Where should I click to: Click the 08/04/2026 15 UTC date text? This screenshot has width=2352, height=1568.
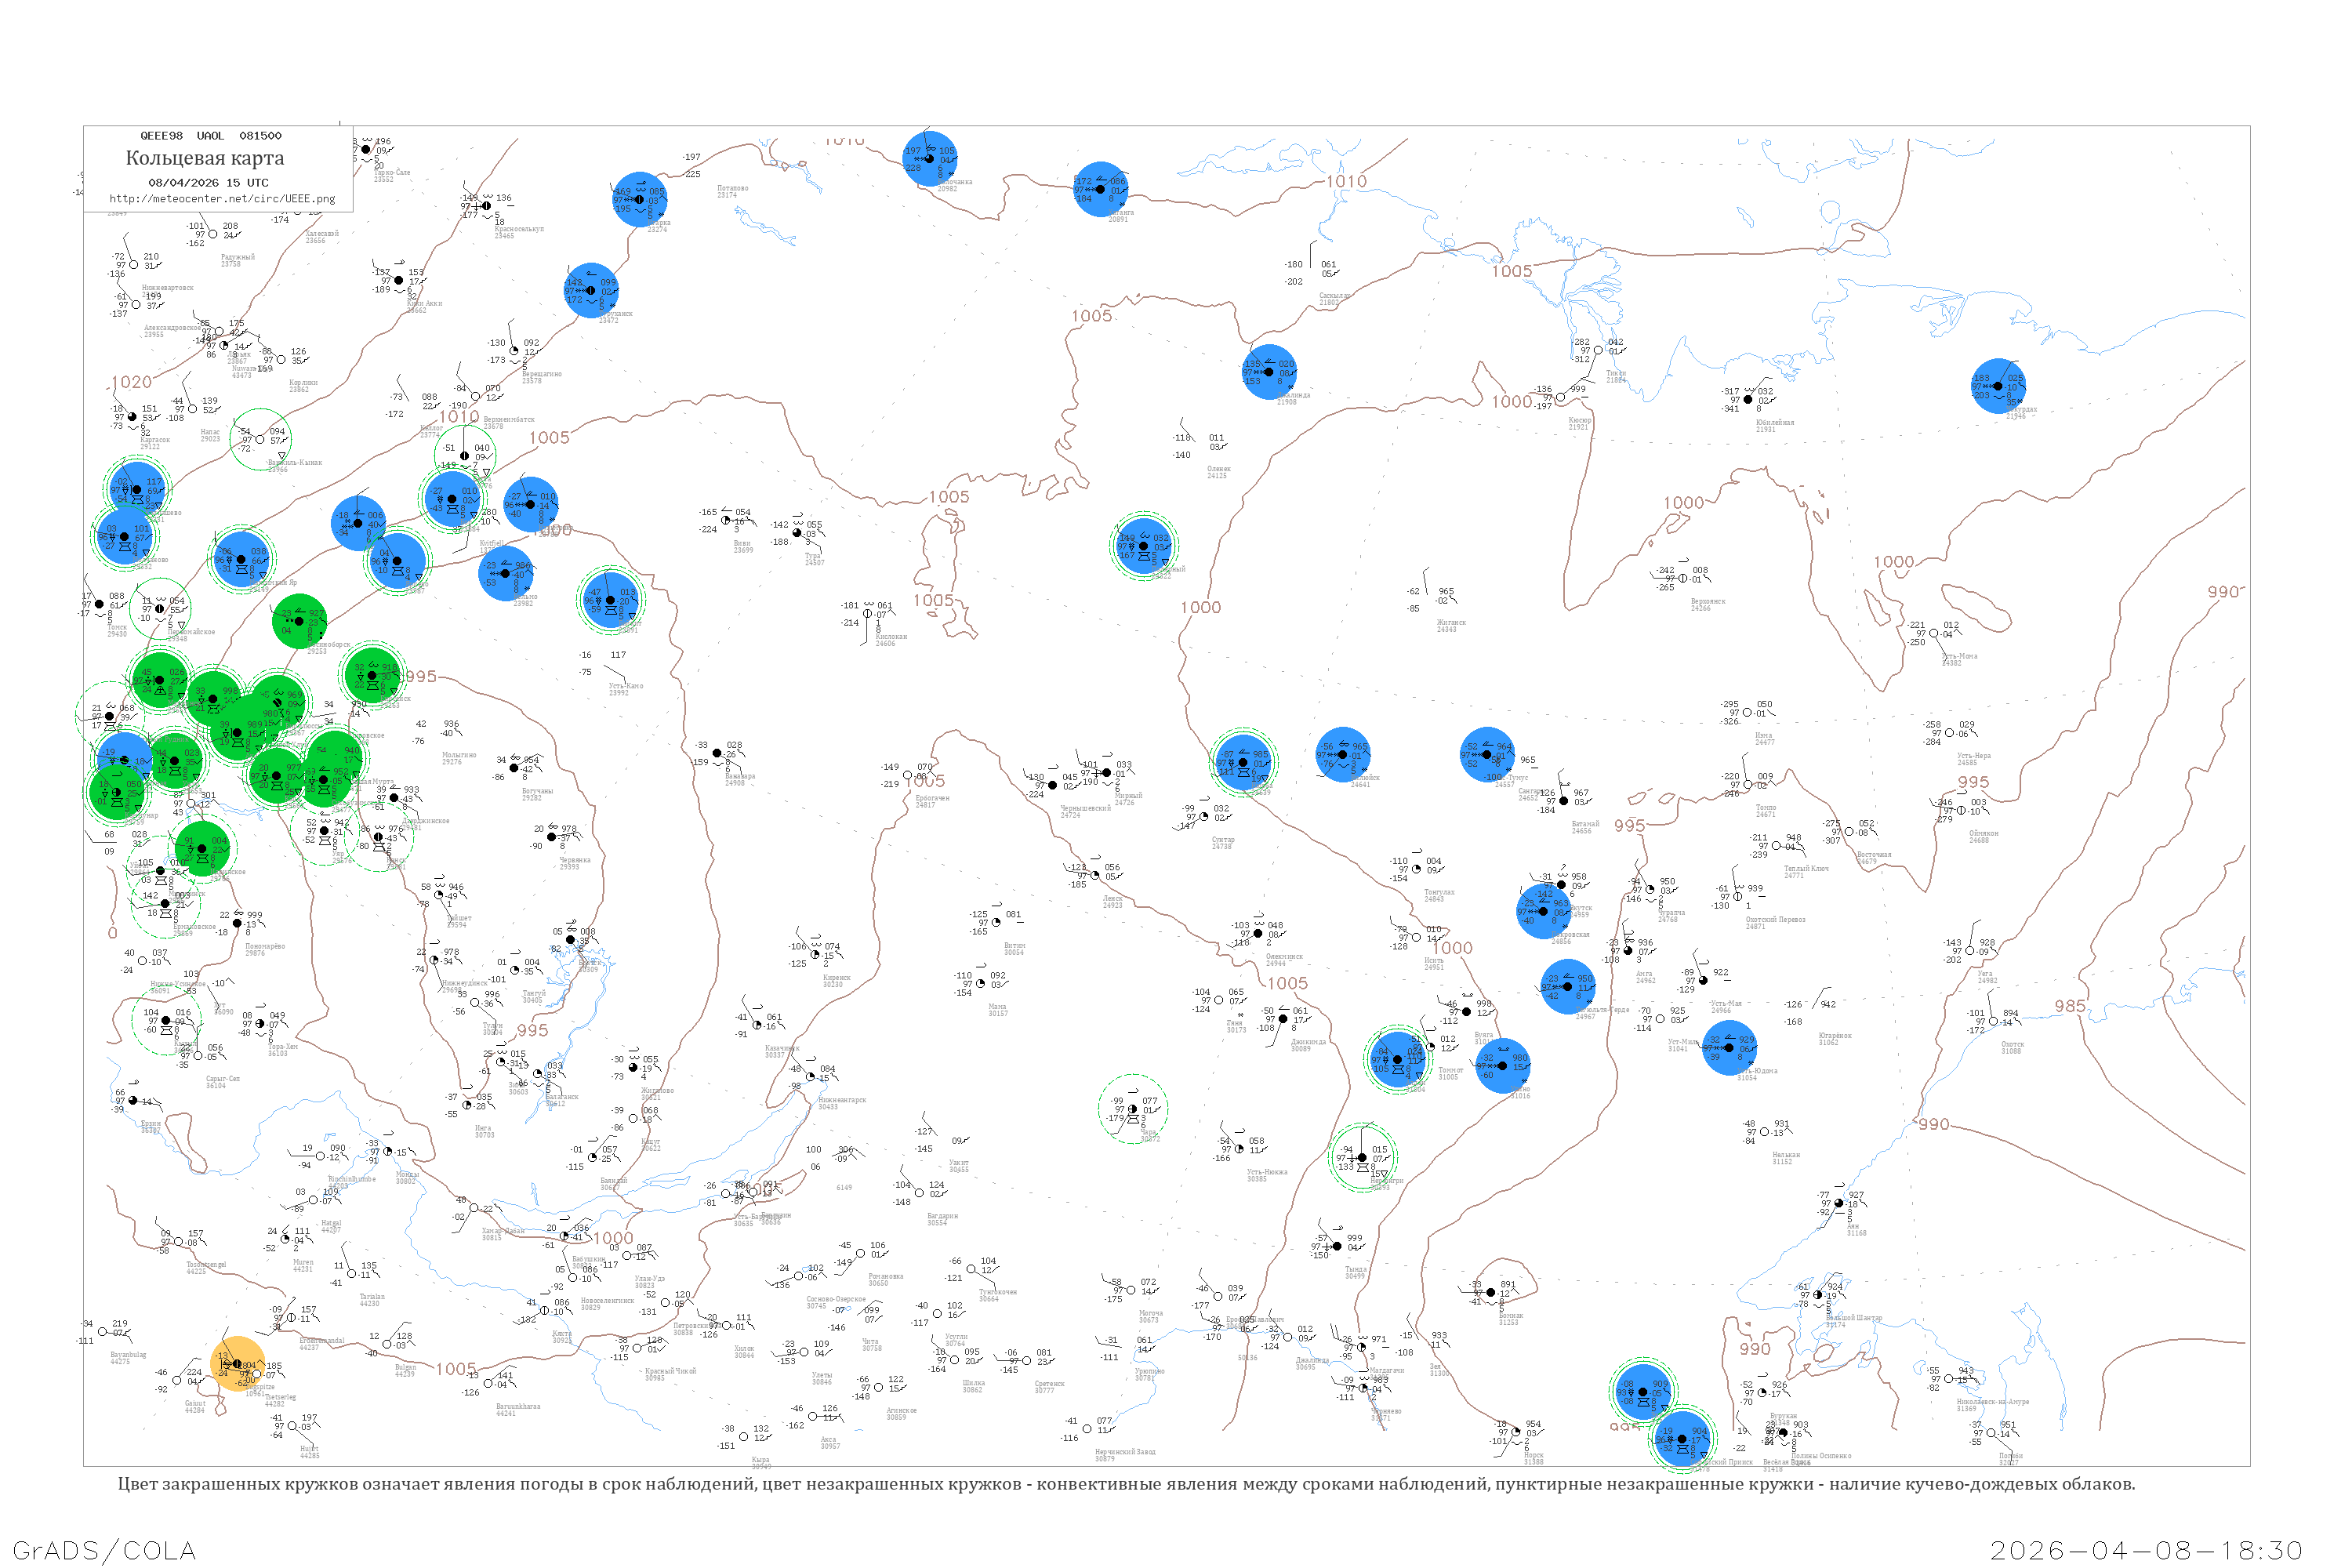pyautogui.click(x=208, y=183)
